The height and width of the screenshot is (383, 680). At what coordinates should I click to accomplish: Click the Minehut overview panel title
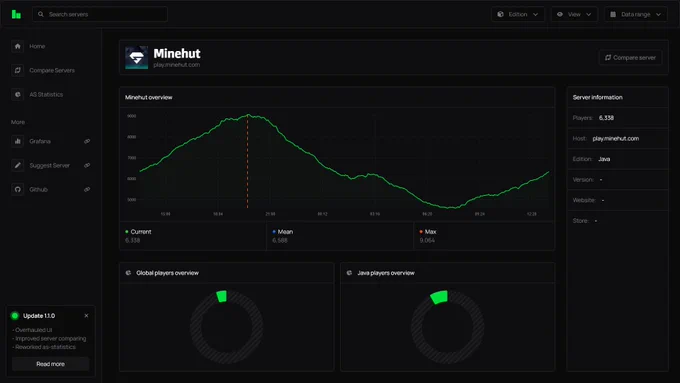click(x=149, y=97)
